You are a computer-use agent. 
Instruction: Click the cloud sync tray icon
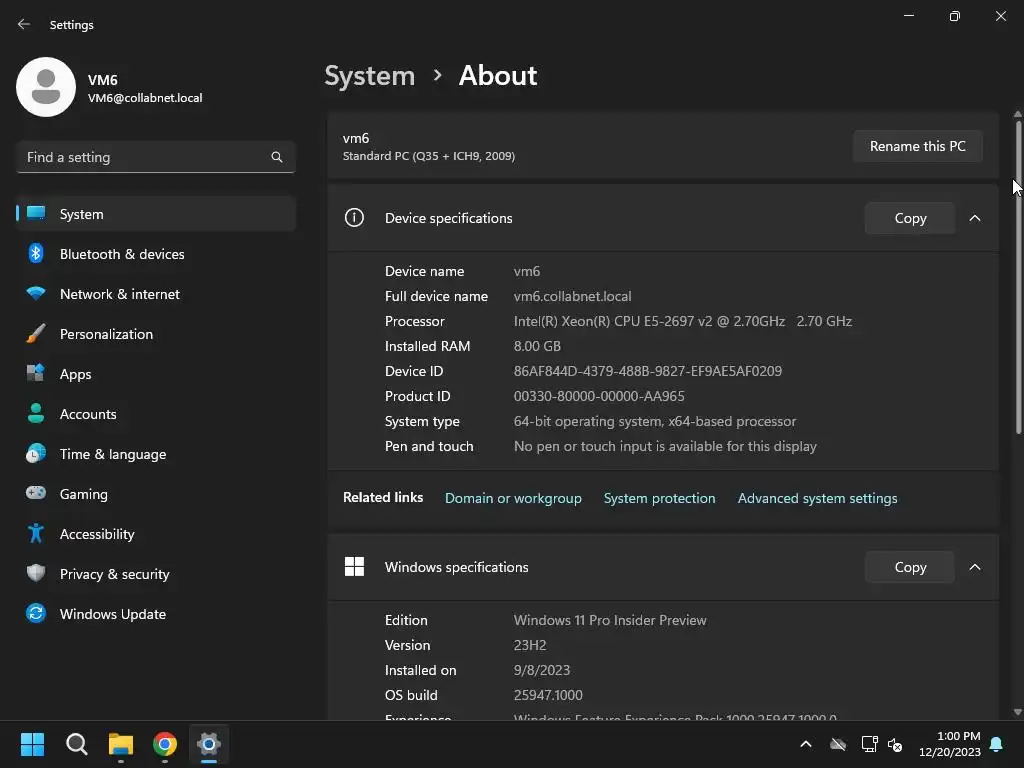(x=838, y=744)
